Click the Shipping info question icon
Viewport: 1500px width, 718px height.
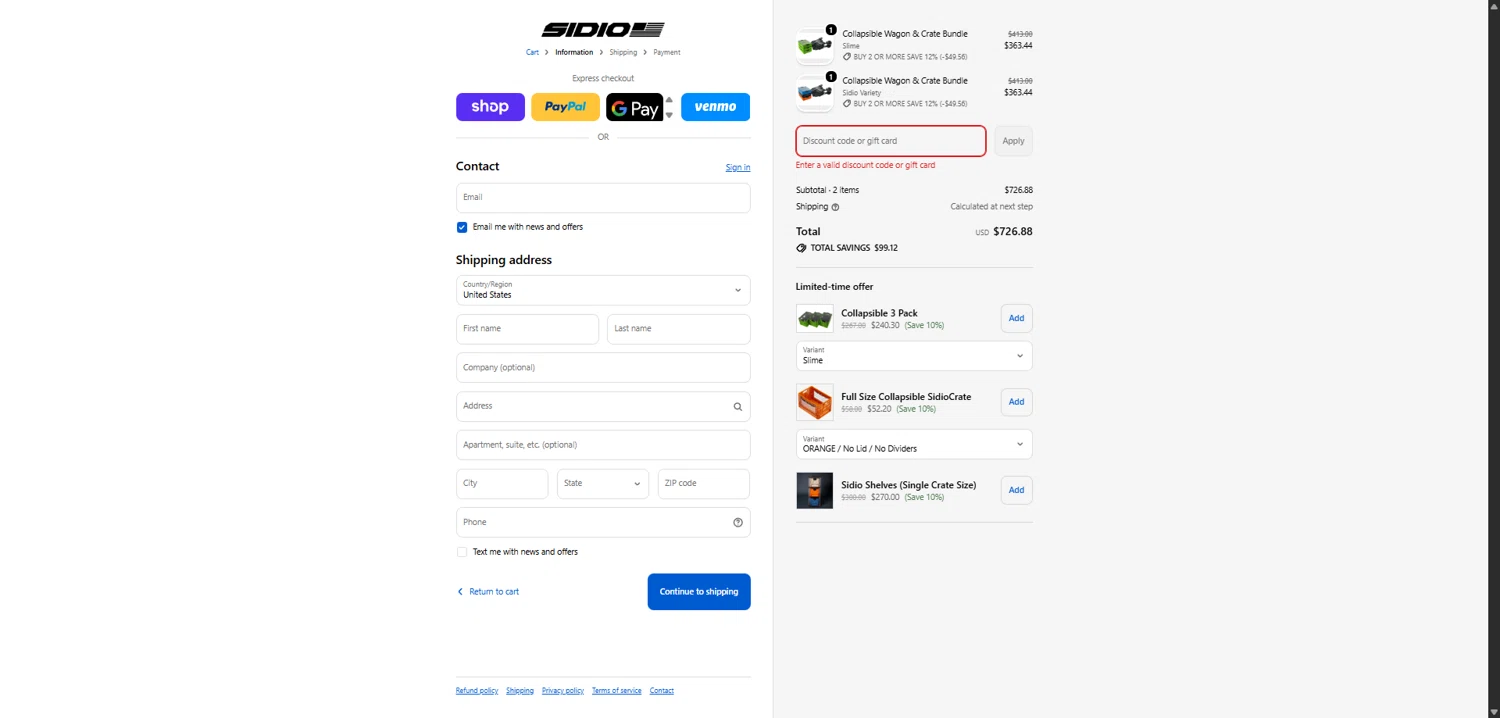[835, 207]
